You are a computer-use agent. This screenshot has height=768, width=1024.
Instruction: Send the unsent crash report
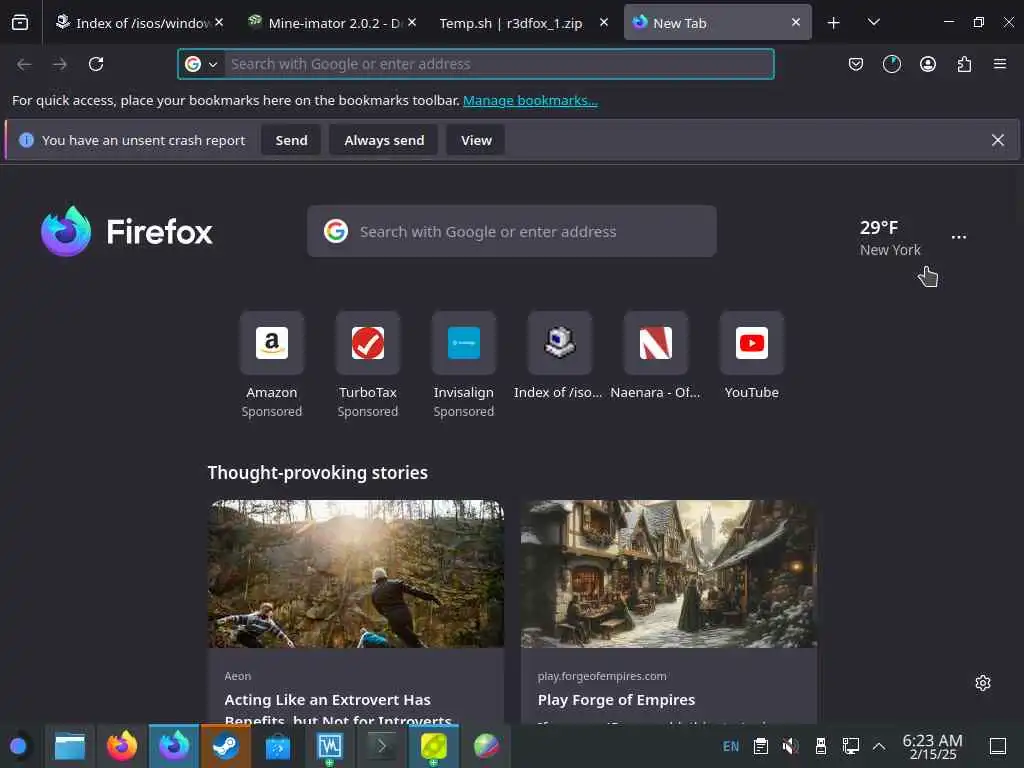[291, 140]
